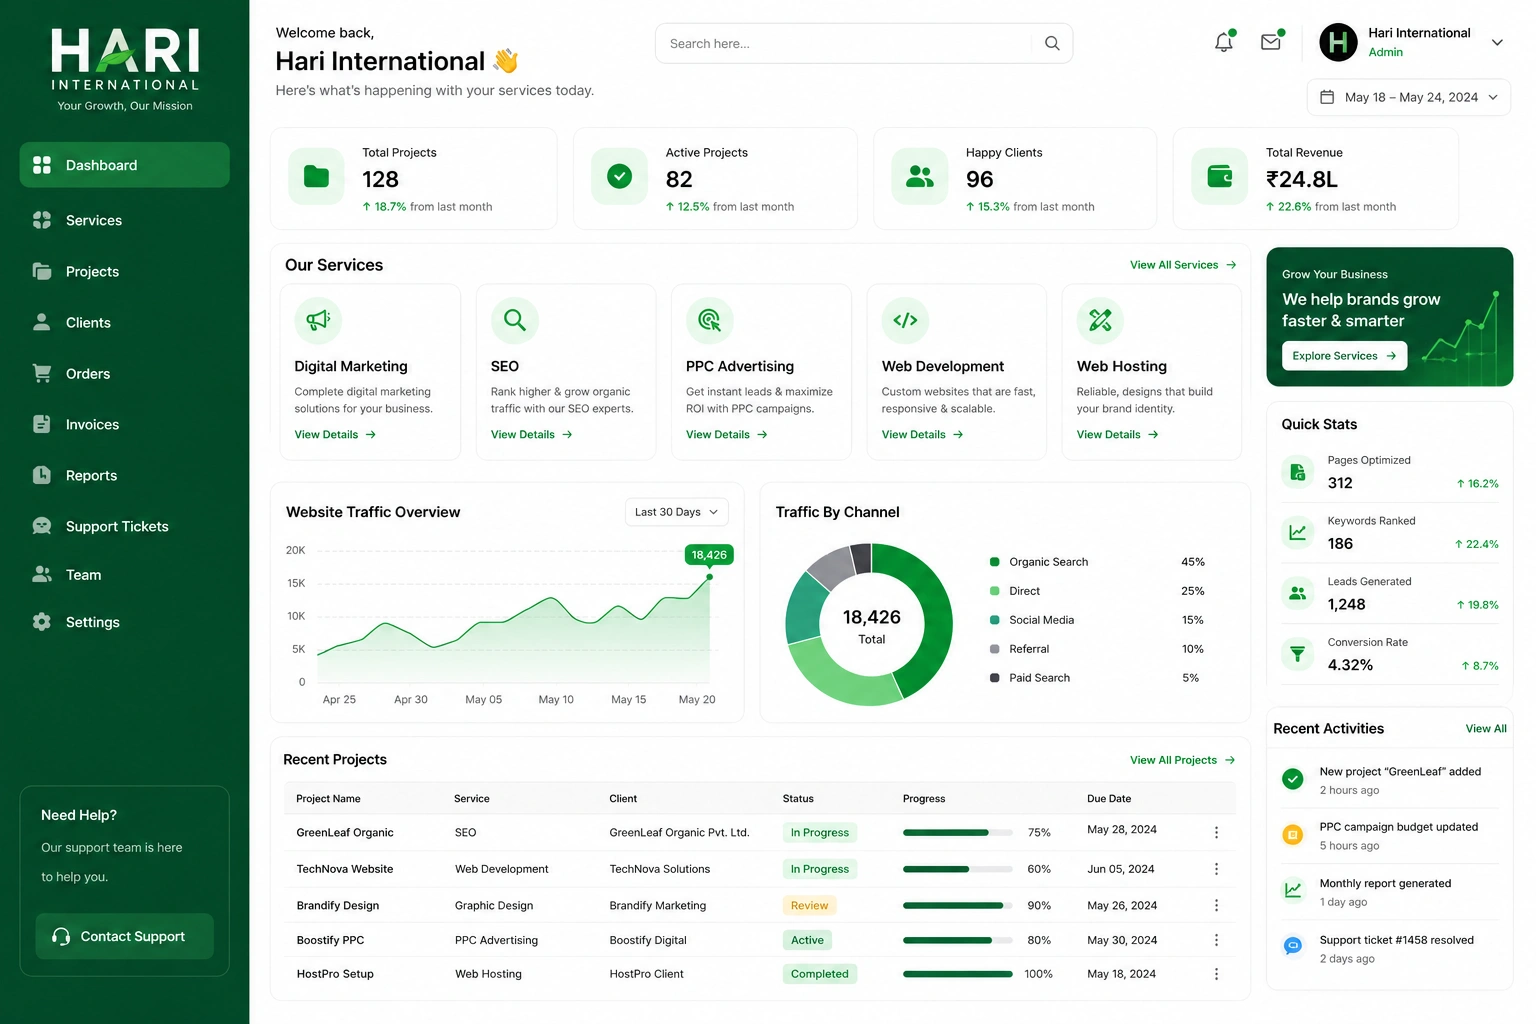Click the PPC budget updated activity icon

(1293, 834)
